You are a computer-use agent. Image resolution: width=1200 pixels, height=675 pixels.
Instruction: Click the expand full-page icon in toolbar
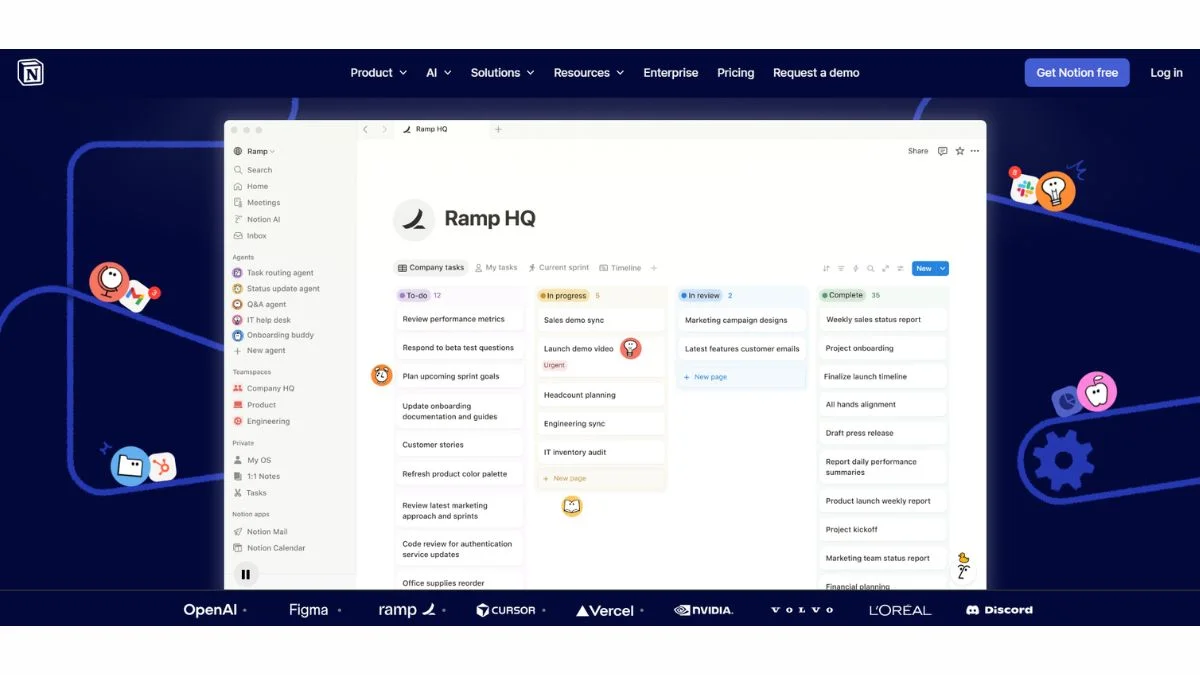886,268
